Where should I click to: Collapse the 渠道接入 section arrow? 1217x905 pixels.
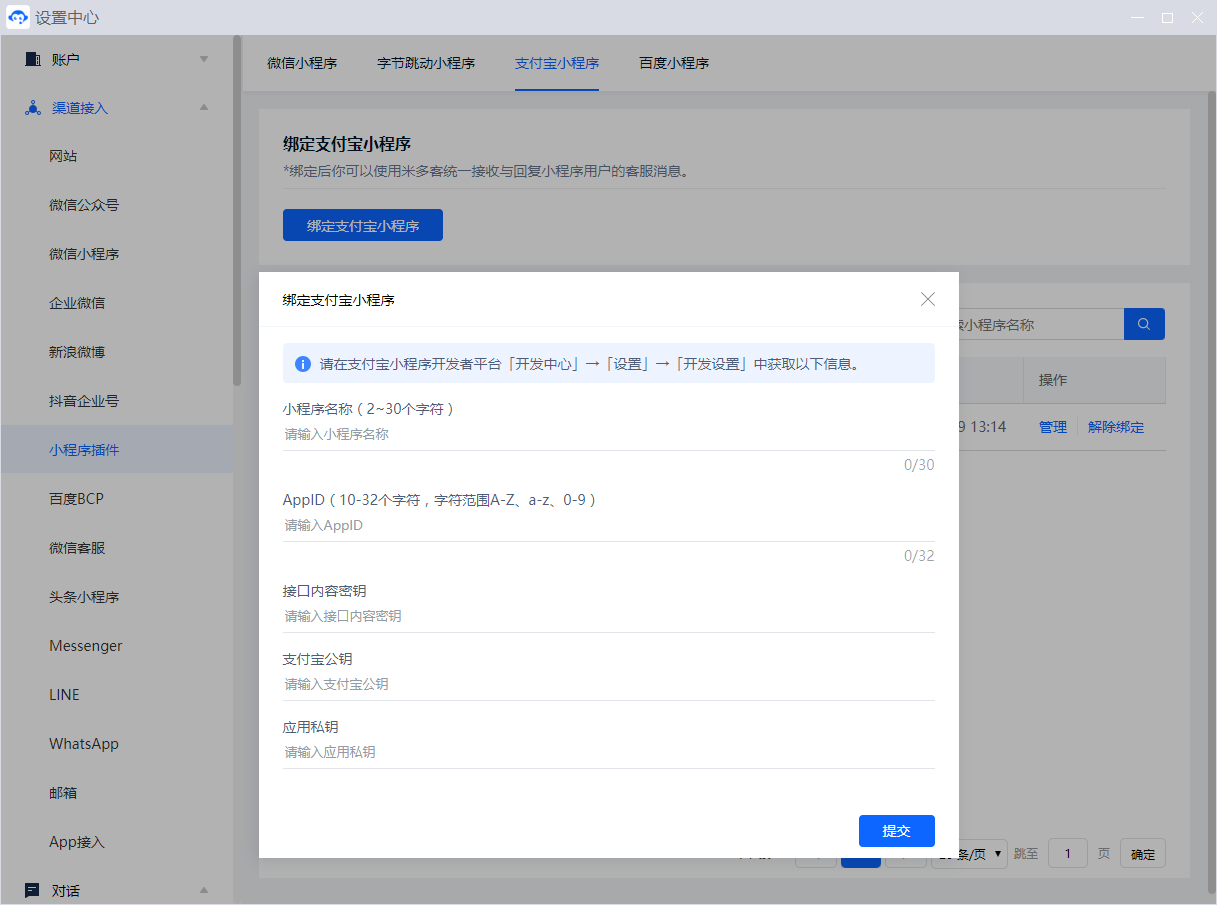click(x=204, y=108)
